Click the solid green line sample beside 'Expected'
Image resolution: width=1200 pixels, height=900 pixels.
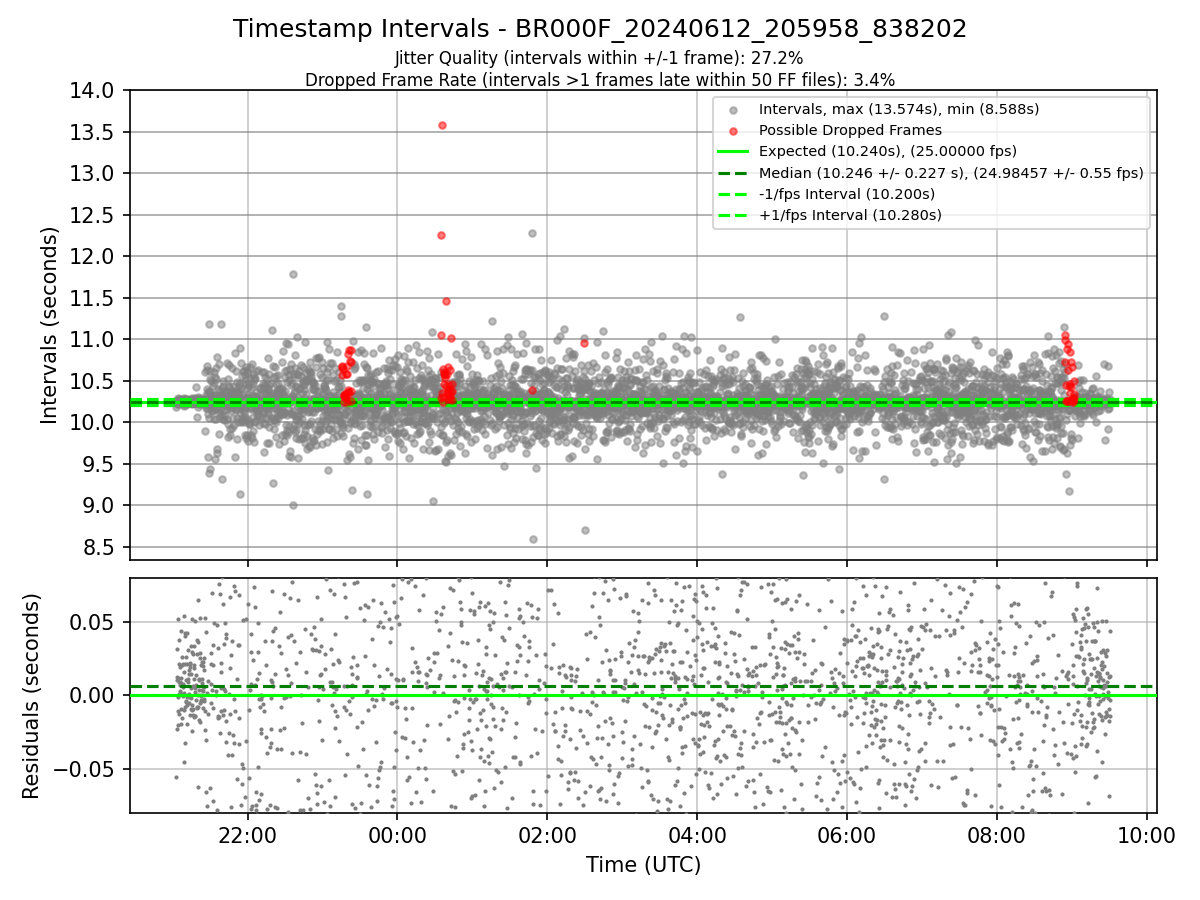pos(733,151)
